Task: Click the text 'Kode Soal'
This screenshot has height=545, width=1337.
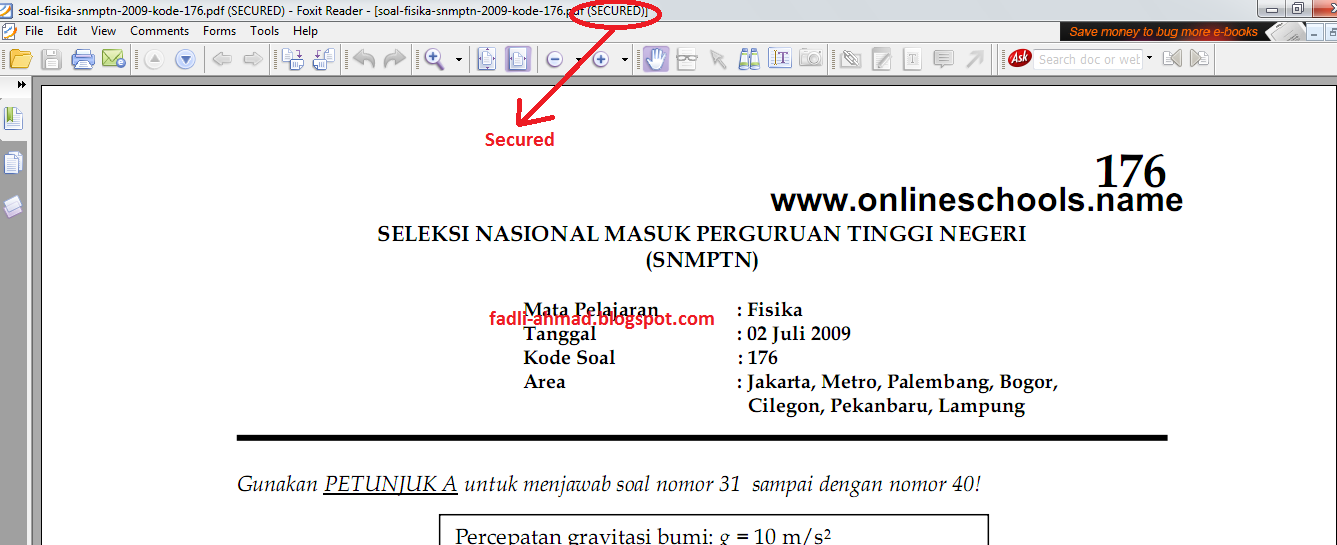Action: point(569,358)
